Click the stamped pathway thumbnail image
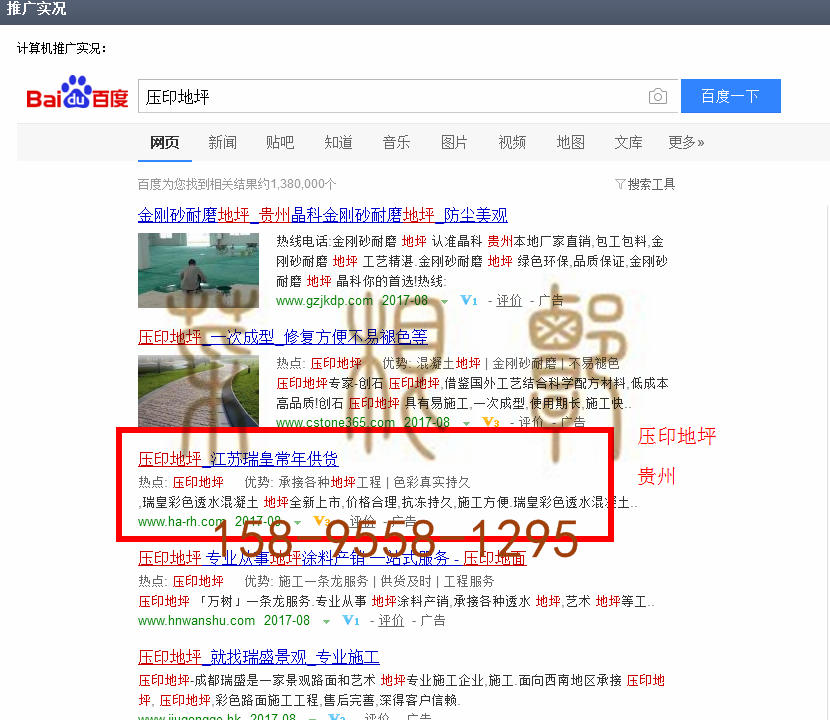This screenshot has height=720, width=830. click(199, 391)
